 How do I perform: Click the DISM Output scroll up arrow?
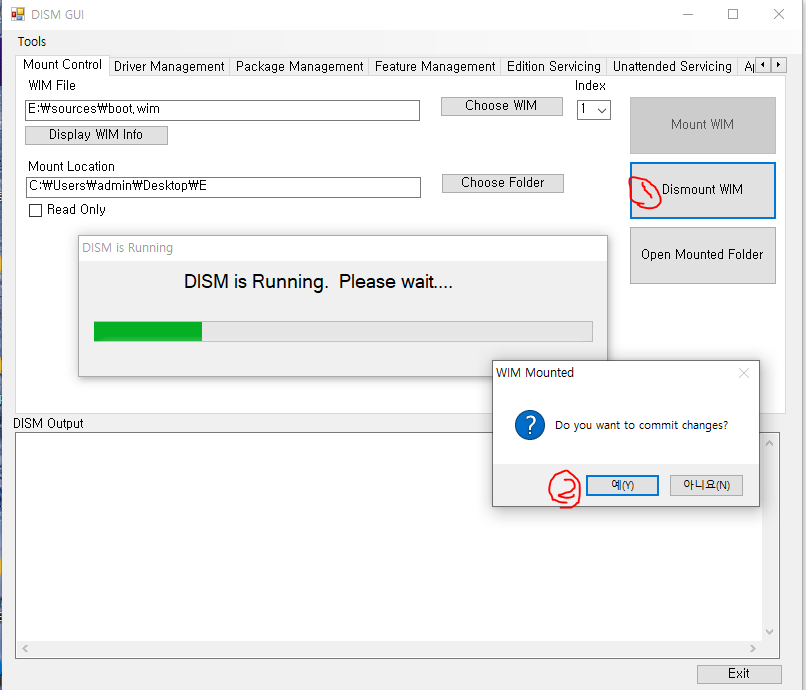pyautogui.click(x=770, y=443)
